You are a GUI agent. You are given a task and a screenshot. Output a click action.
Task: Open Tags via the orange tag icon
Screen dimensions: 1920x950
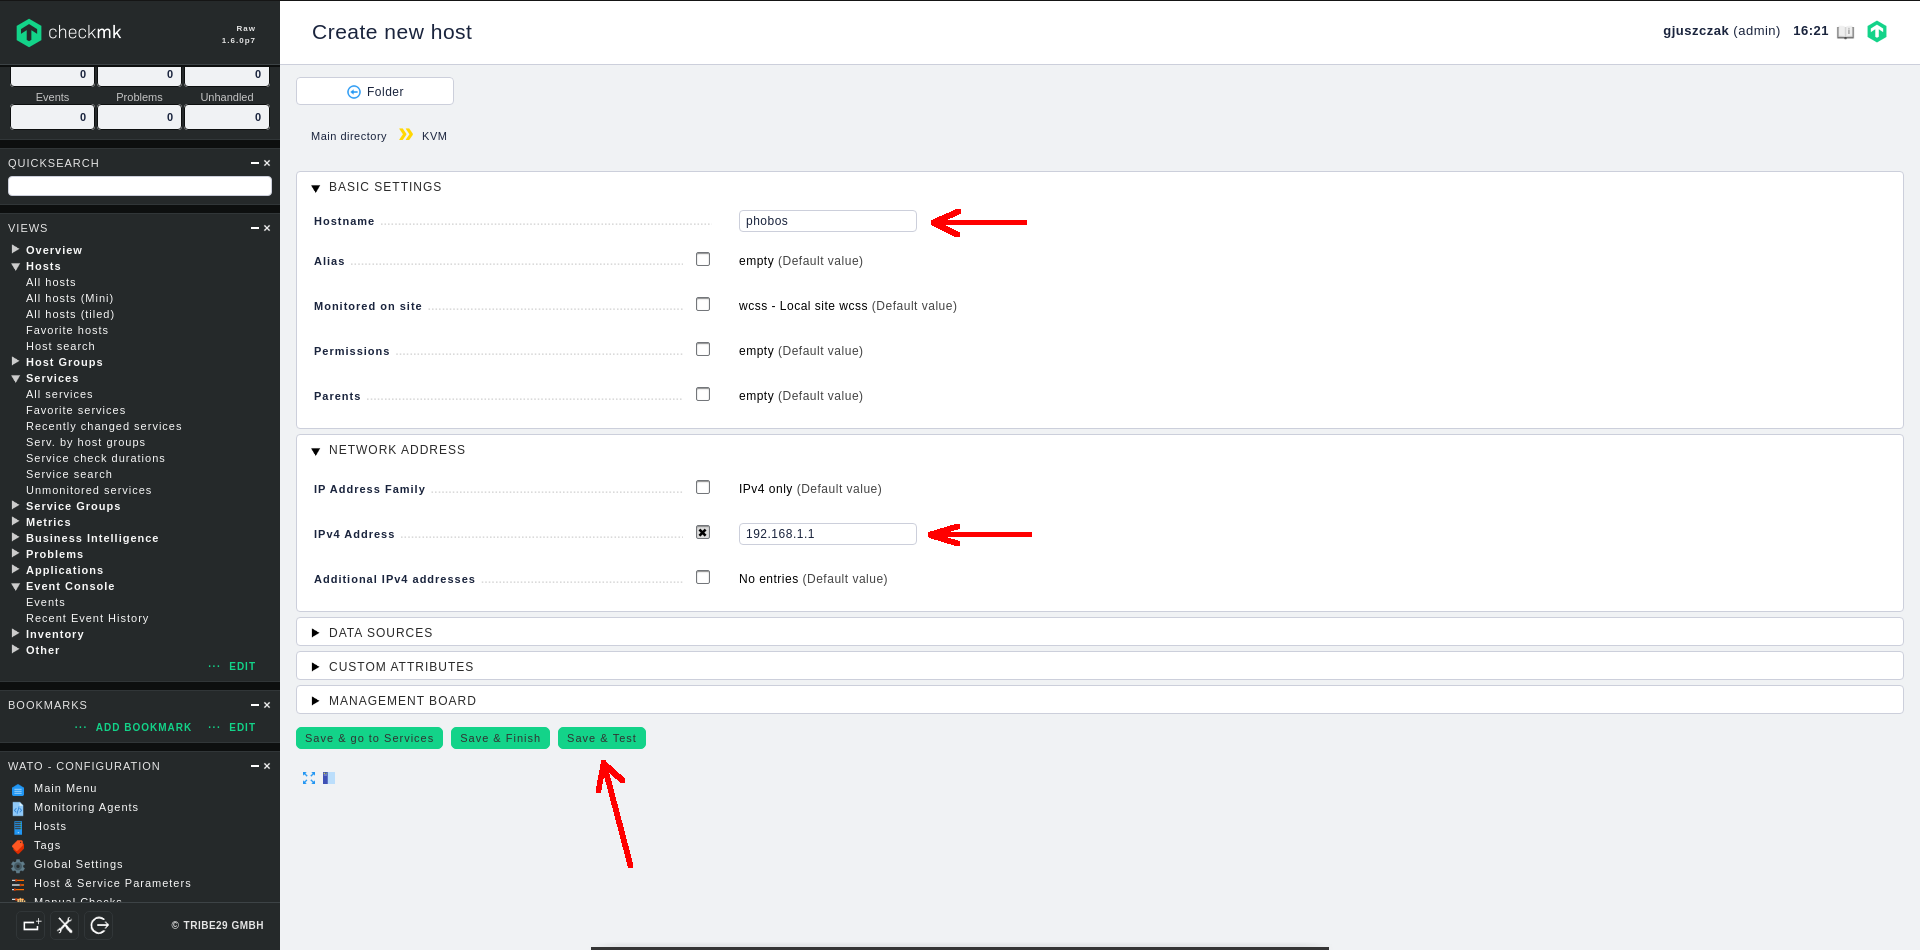click(x=18, y=846)
